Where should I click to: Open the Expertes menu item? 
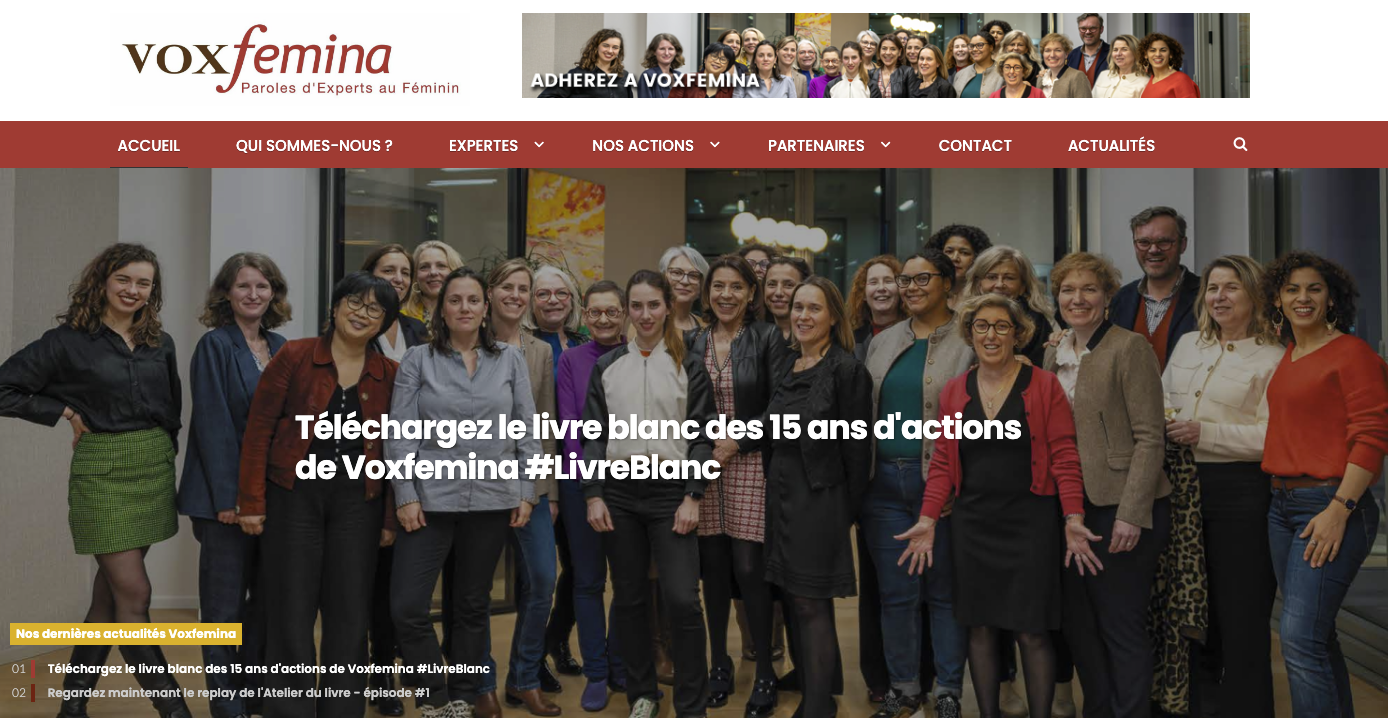point(483,145)
